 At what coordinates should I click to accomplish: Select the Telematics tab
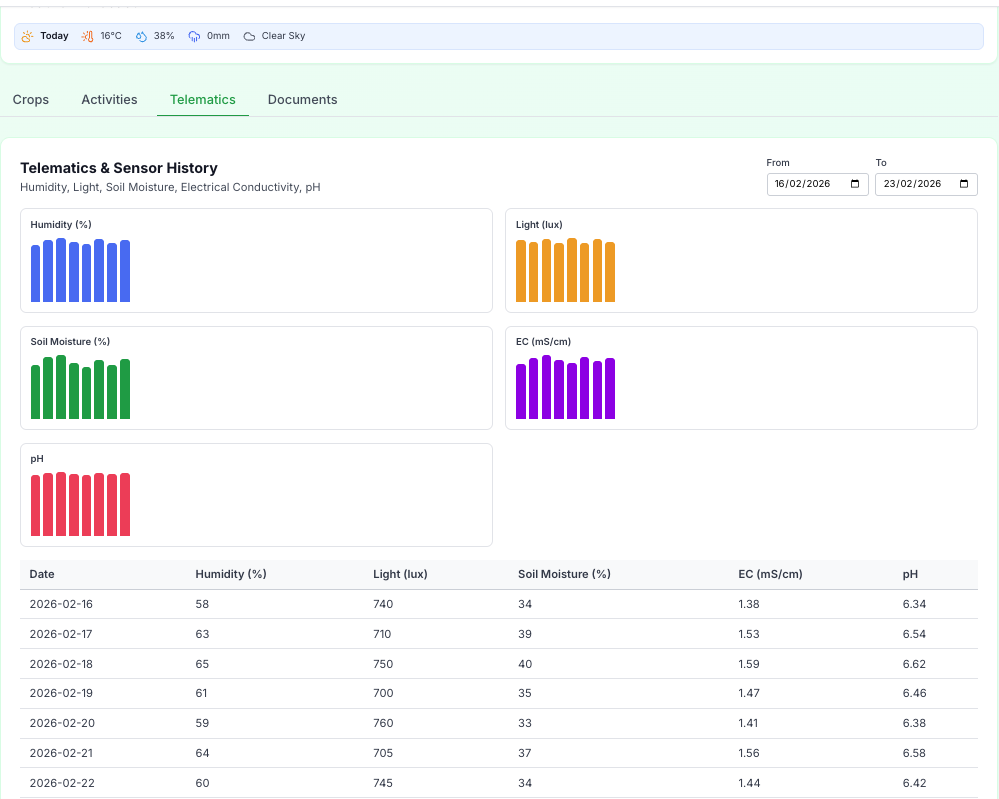coord(203,99)
